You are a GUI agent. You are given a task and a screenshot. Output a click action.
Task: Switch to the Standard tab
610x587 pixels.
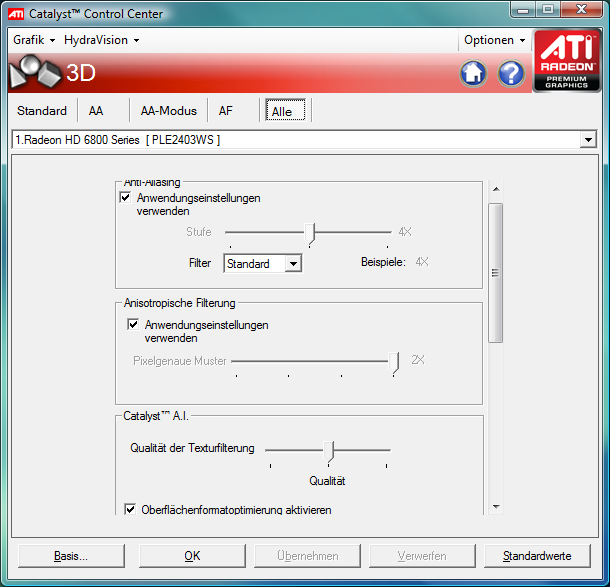tap(42, 111)
